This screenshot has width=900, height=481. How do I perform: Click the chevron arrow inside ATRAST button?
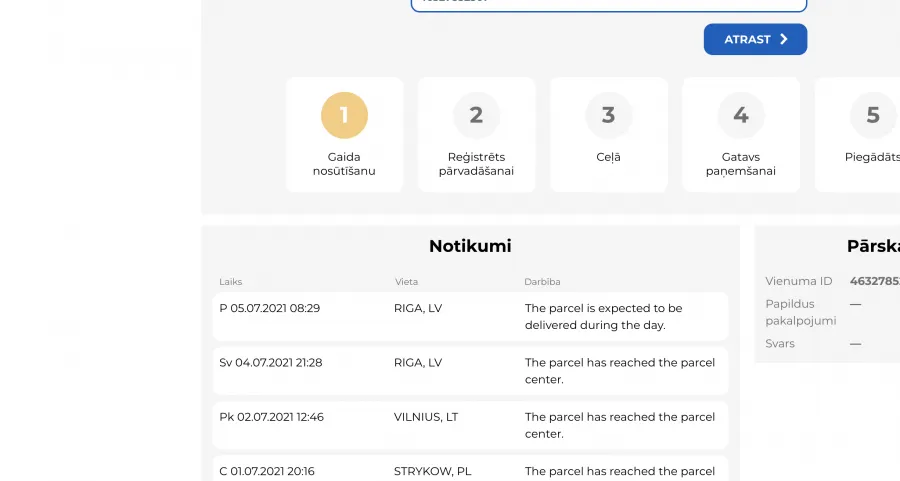[784, 39]
